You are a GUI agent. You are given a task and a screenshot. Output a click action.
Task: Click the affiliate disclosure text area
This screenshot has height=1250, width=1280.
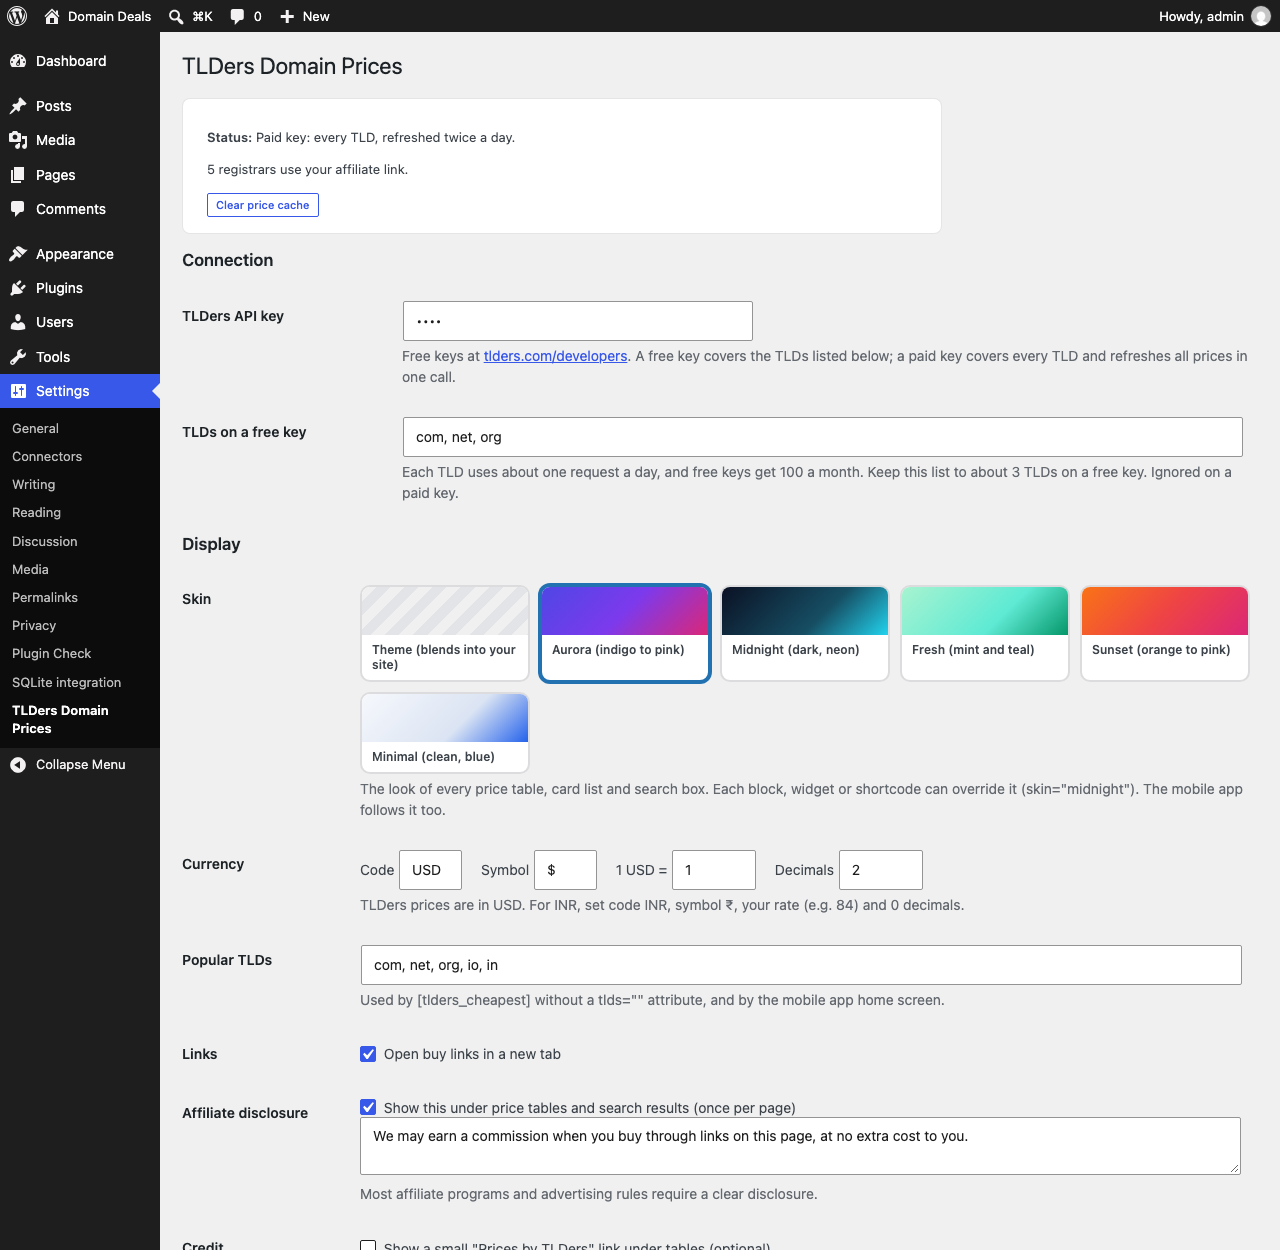[800, 1146]
